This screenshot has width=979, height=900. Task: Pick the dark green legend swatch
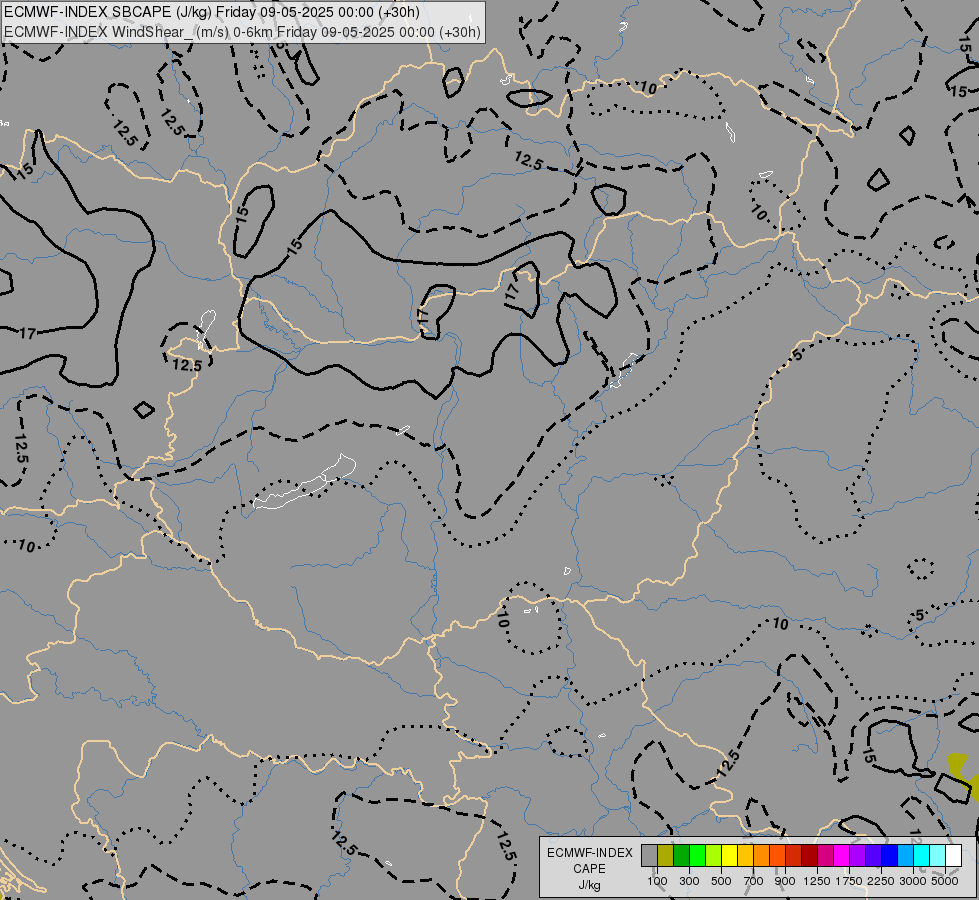[682, 855]
